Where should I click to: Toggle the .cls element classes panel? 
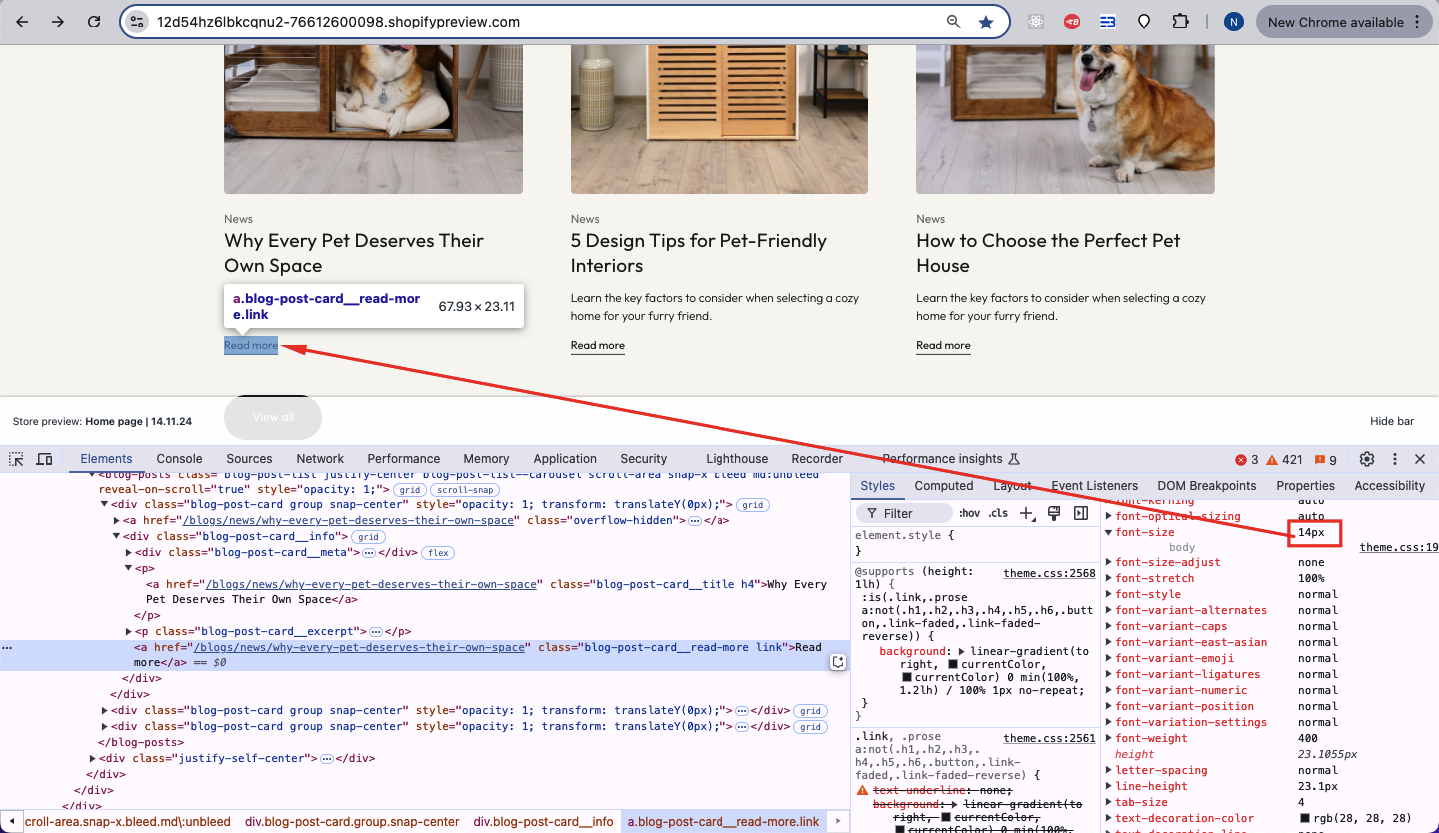point(998,513)
